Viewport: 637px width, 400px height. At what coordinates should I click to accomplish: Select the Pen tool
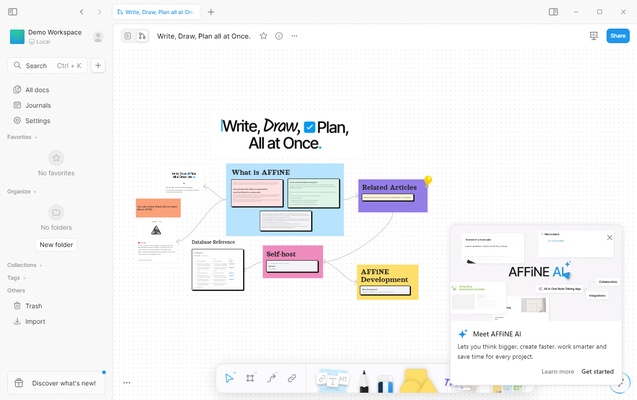pos(363,382)
